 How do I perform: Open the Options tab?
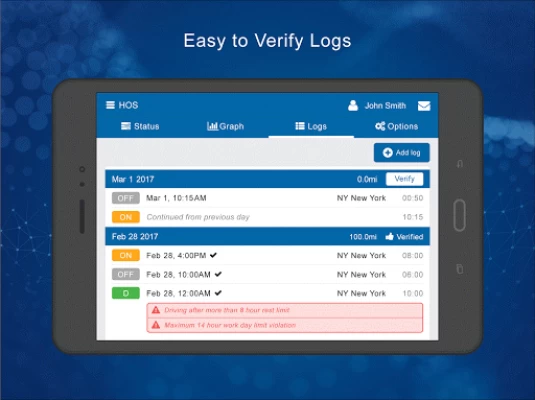[396, 126]
